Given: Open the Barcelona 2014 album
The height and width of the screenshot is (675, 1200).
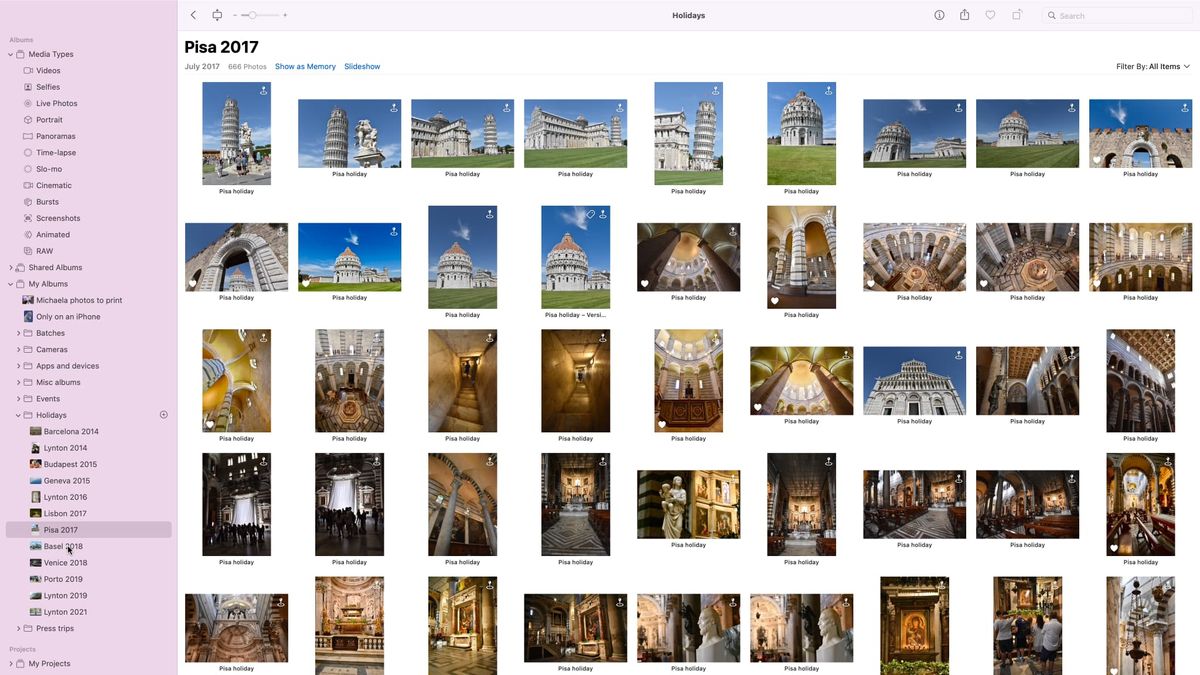Looking at the screenshot, I should click(68, 431).
